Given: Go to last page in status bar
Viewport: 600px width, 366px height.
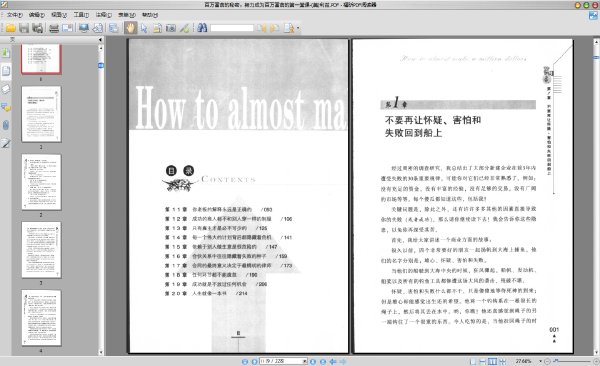Looking at the screenshot, I should pos(323,361).
